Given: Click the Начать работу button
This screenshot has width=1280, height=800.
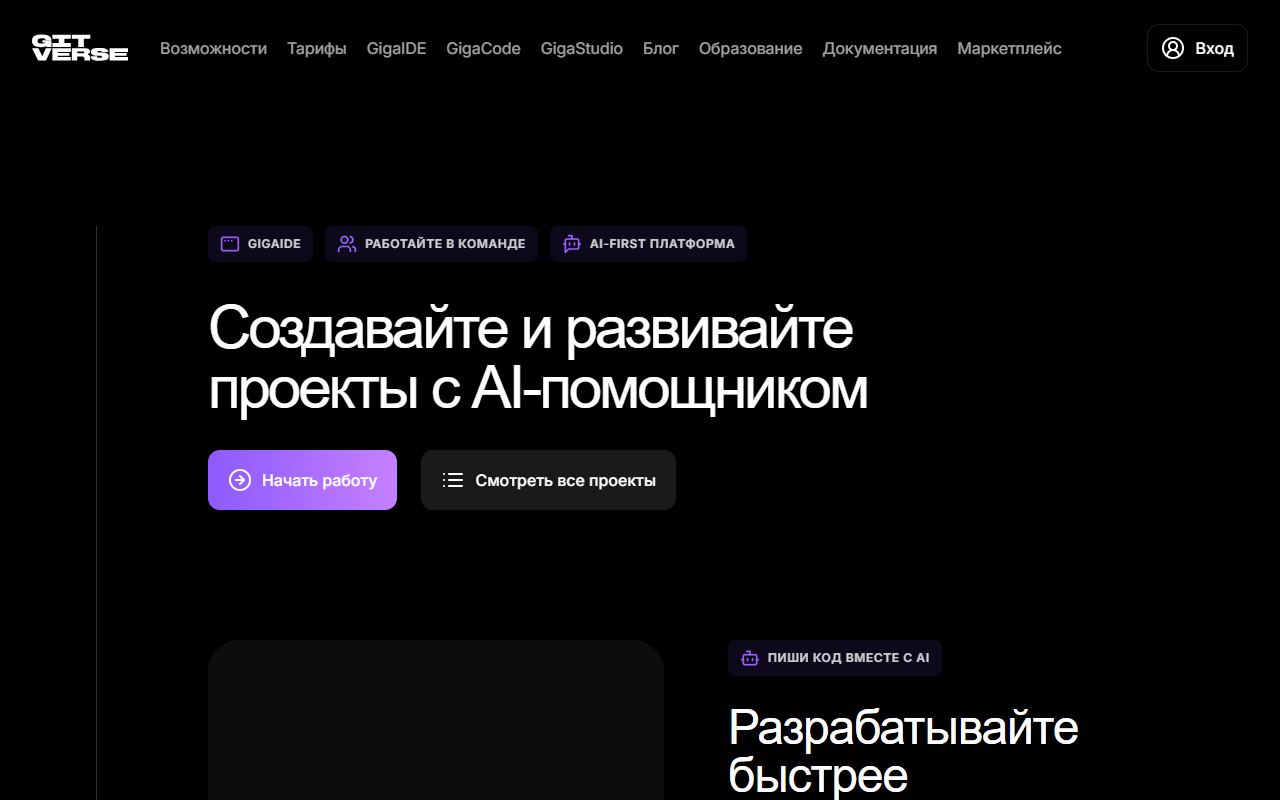Looking at the screenshot, I should (x=302, y=480).
